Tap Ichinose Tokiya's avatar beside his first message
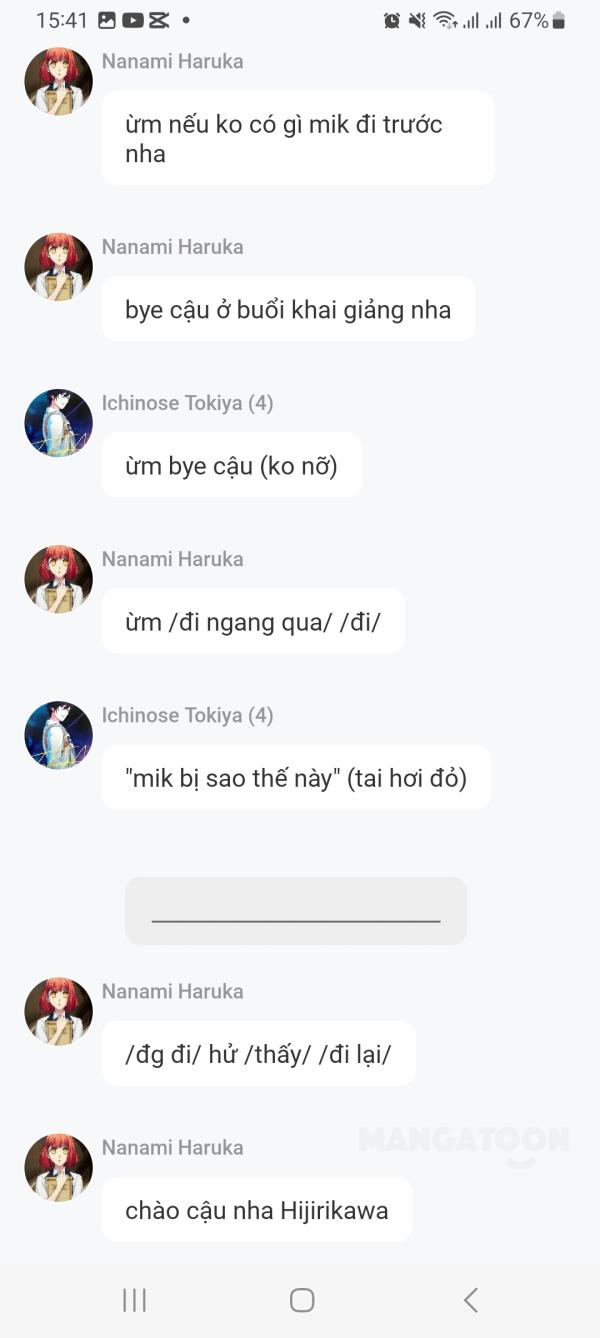600x1338 pixels. (58, 423)
